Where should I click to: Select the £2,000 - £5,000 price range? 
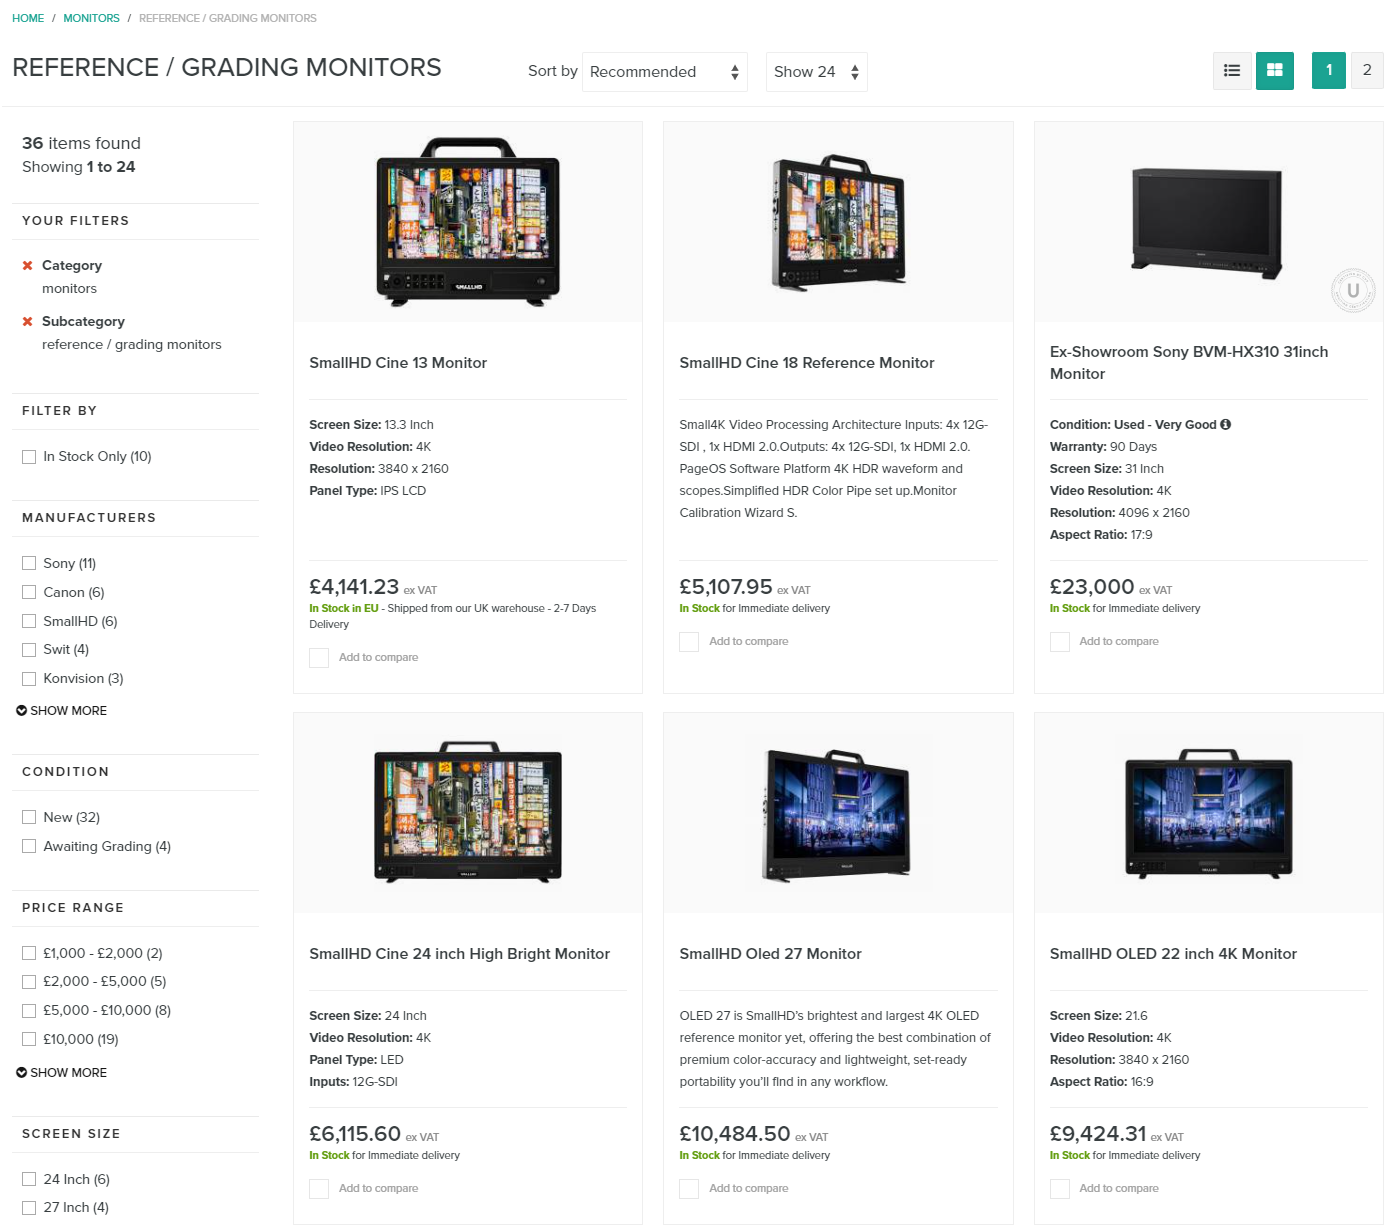(x=29, y=982)
